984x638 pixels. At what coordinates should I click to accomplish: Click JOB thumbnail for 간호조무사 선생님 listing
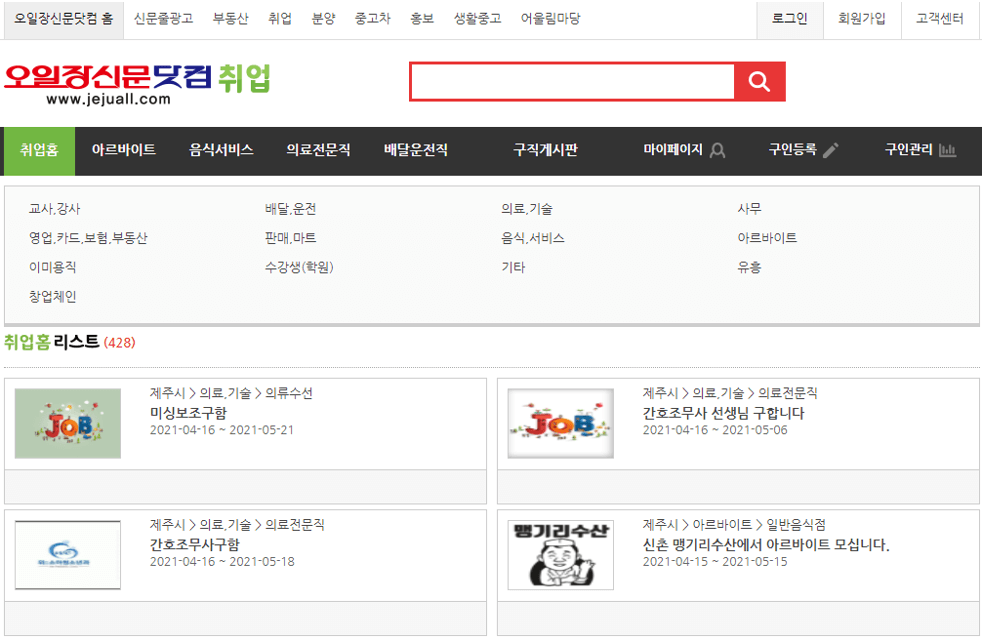pos(560,423)
